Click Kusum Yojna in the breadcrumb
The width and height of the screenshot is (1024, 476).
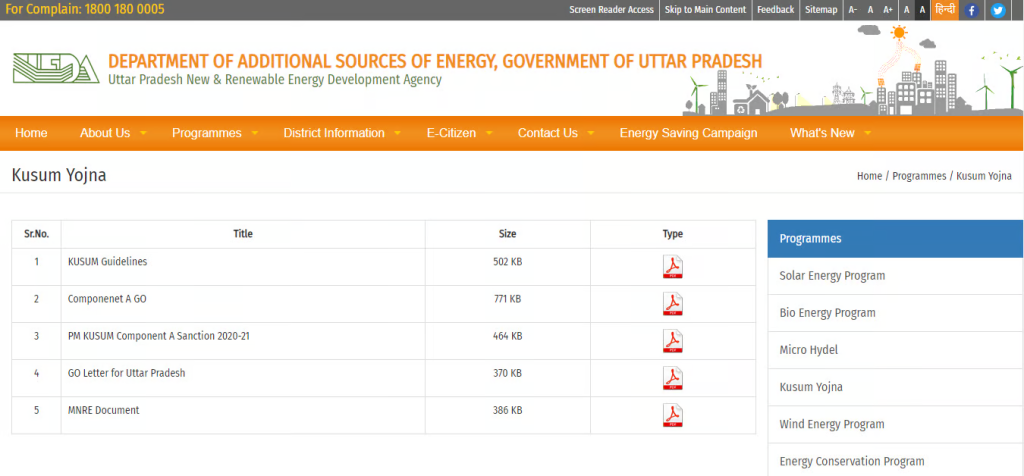[x=984, y=176]
